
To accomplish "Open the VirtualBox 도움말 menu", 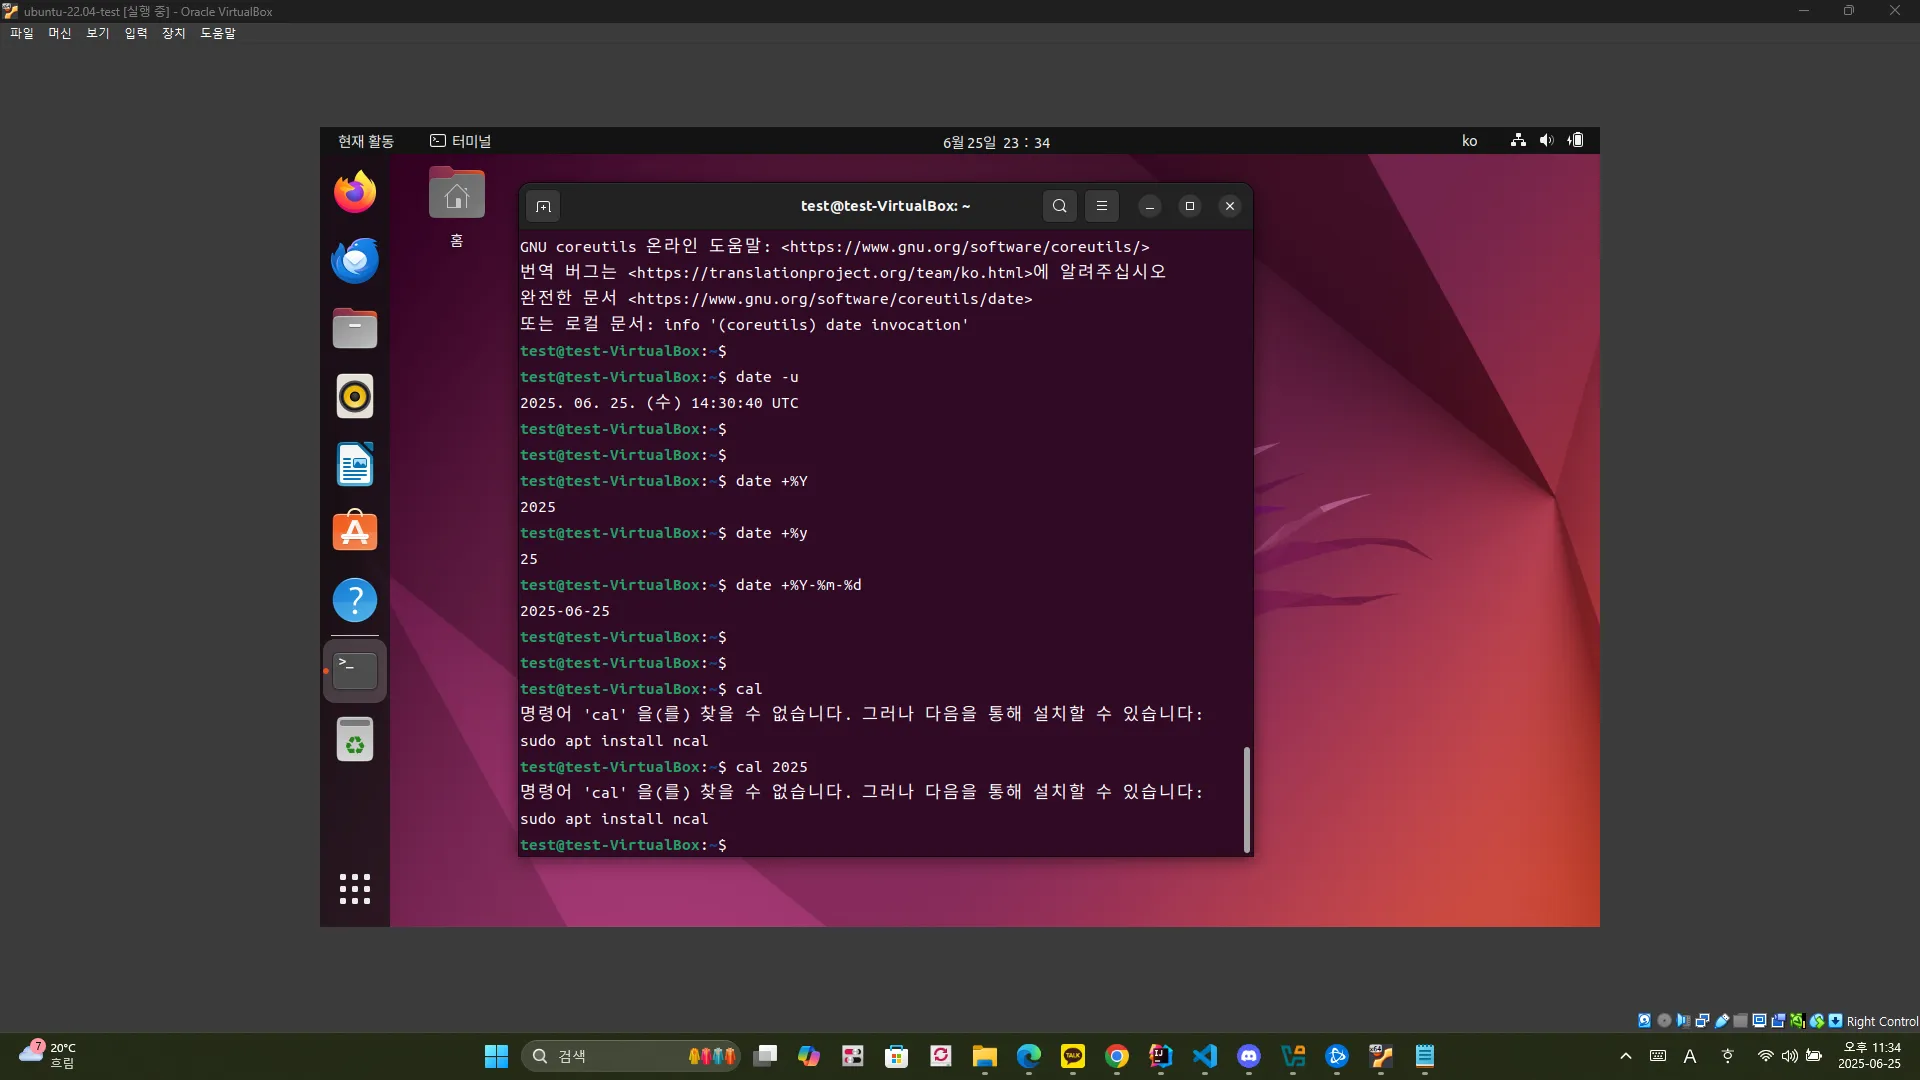I will pyautogui.click(x=218, y=33).
